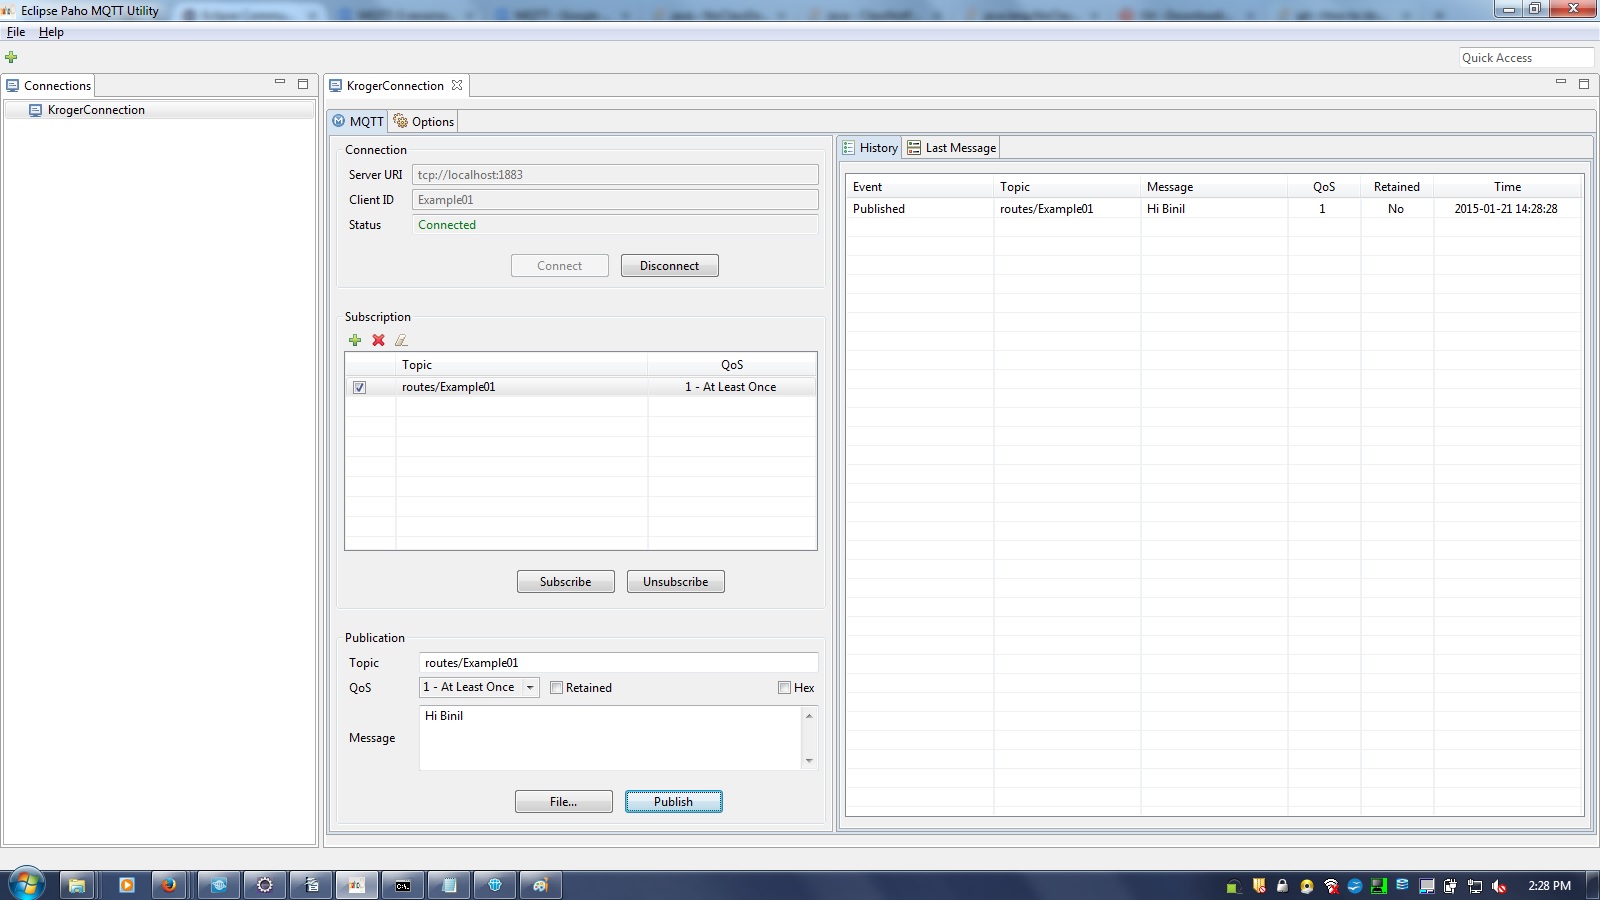This screenshot has height=900, width=1600.
Task: Open Windows Start menu
Action: [27, 884]
